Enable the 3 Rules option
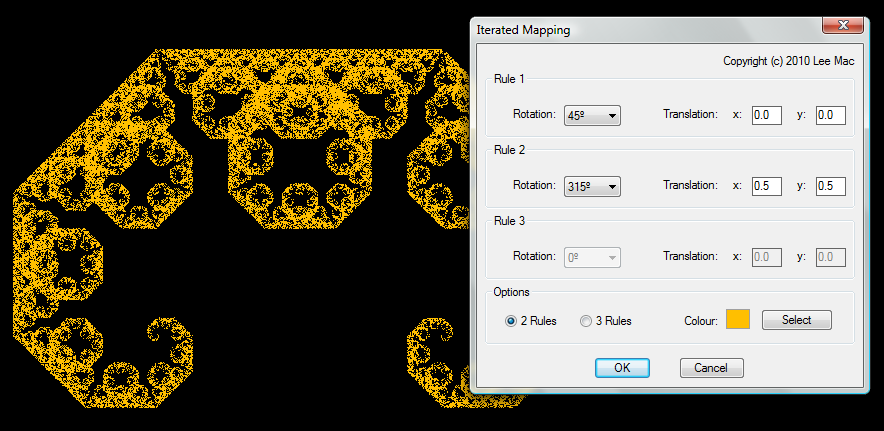This screenshot has height=431, width=884. (586, 321)
